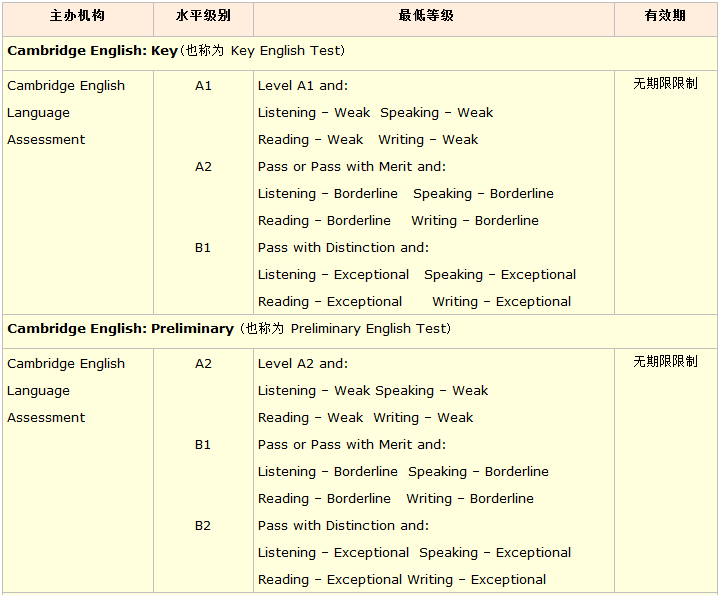720x595 pixels.
Task: Click the "水平级别" column header
Action: (x=203, y=16)
